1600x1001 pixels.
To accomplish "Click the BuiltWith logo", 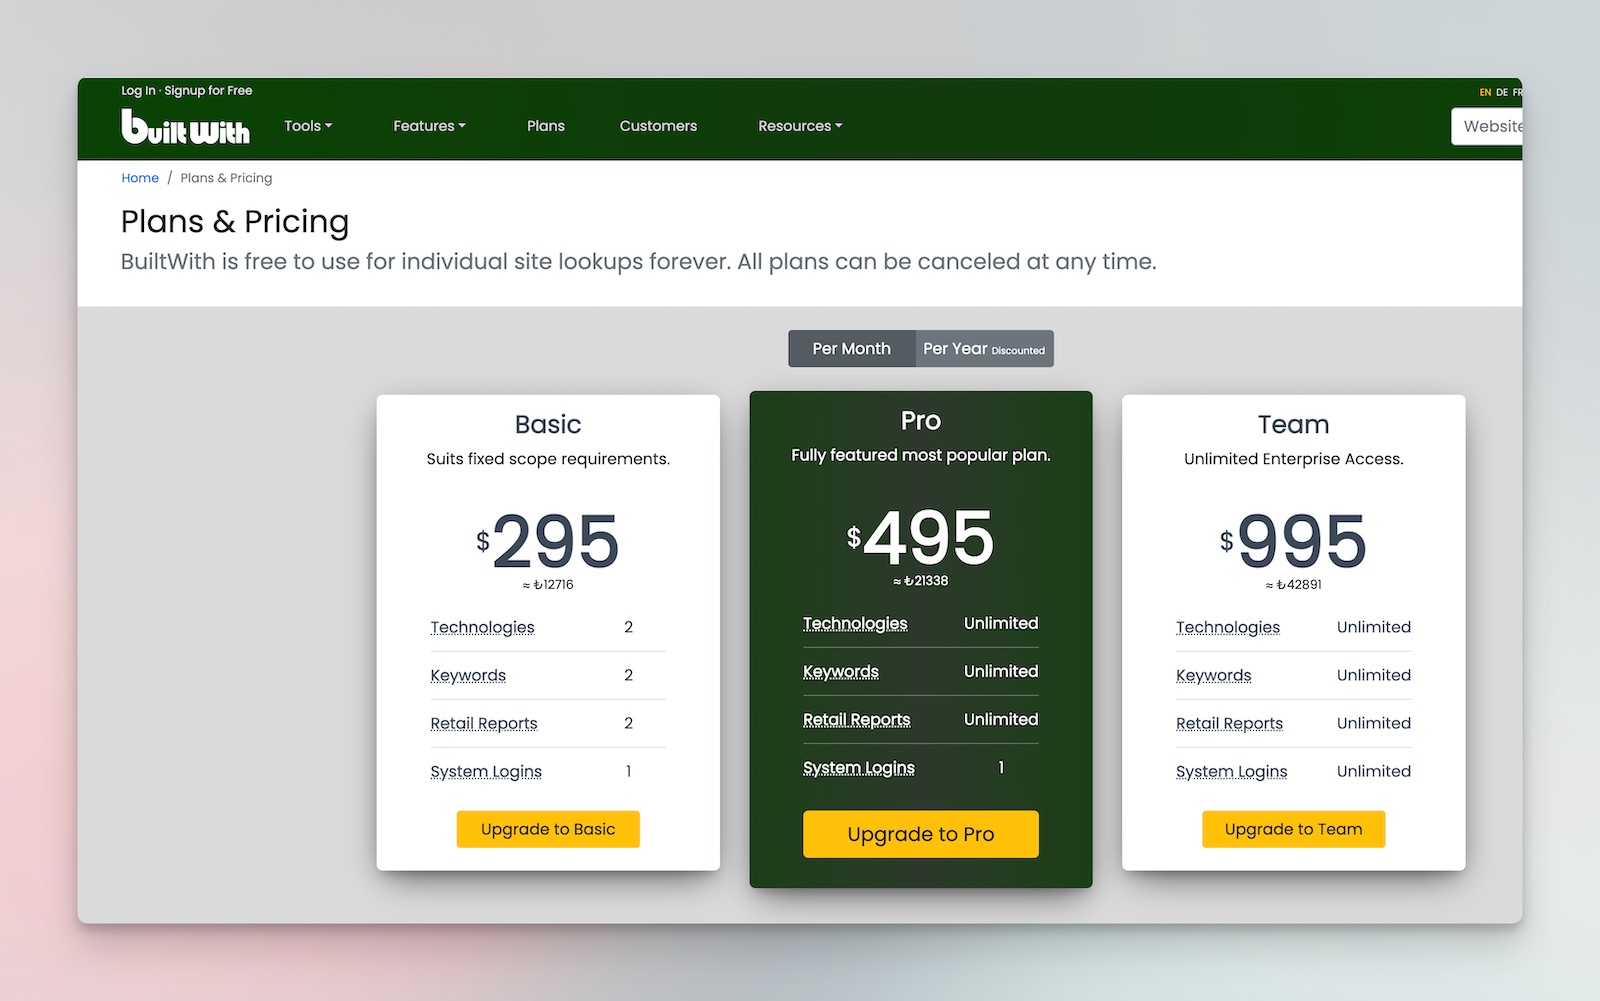I will (x=186, y=126).
